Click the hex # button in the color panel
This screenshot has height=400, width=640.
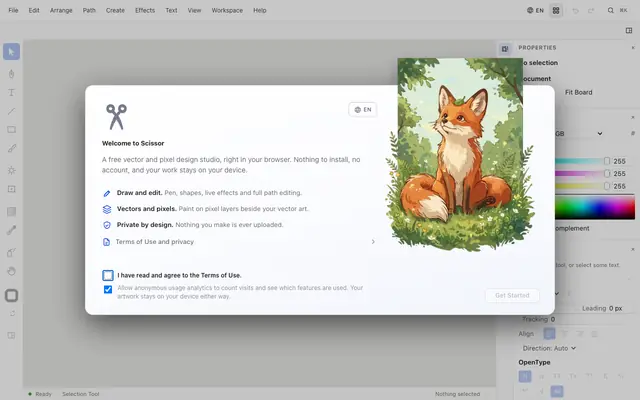coord(633,133)
